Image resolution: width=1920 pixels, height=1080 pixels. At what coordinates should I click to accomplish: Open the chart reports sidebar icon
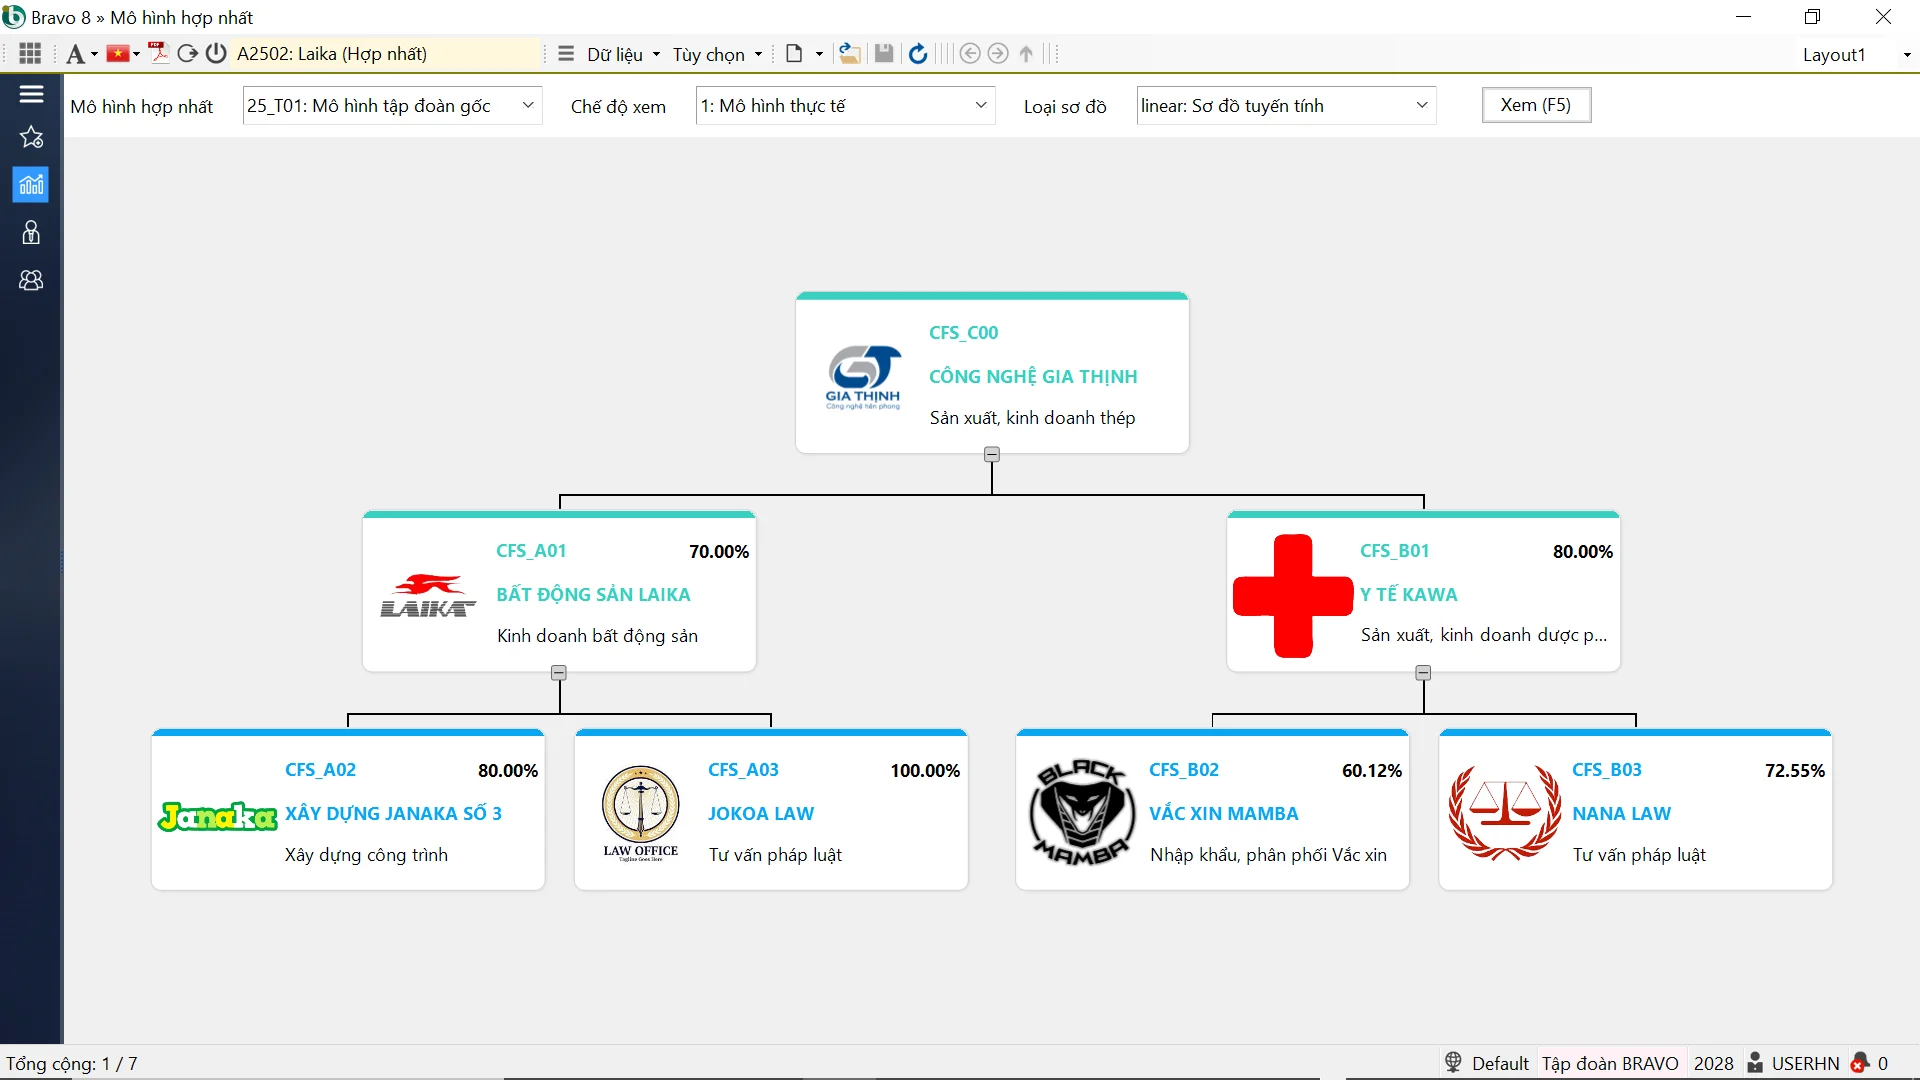coord(31,185)
